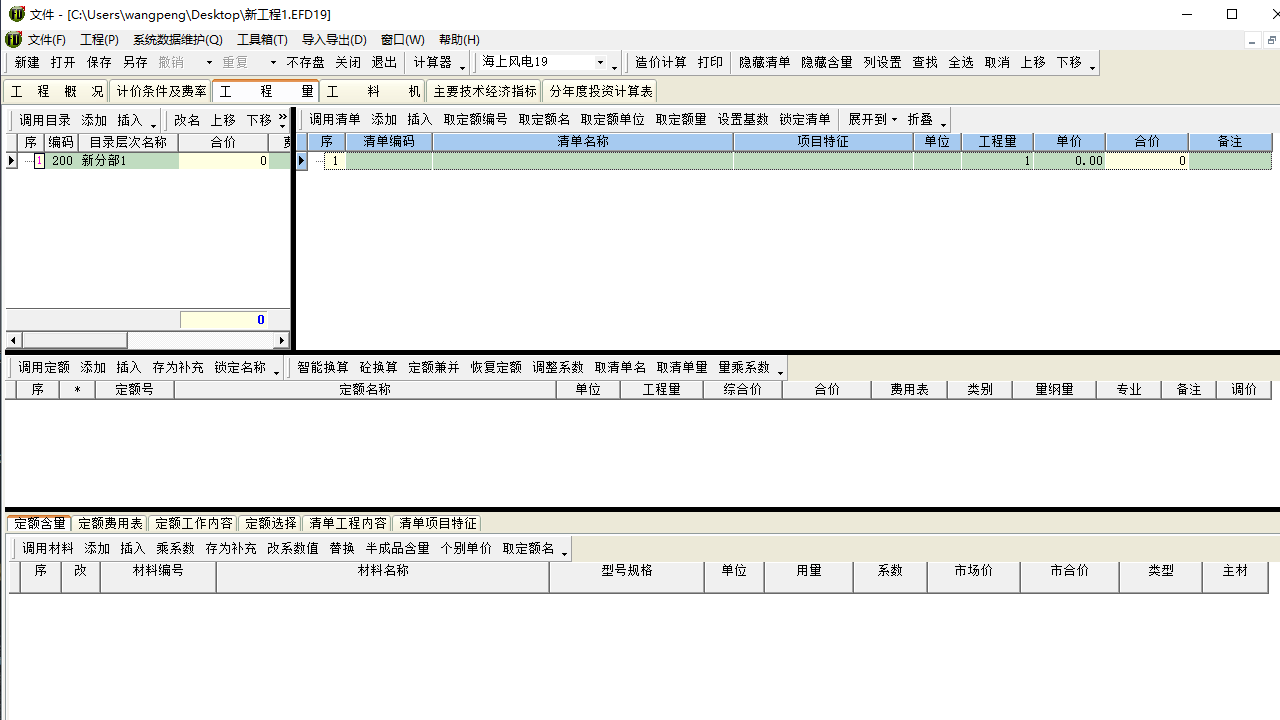
Task: Click 智能换算 button
Action: click(323, 367)
